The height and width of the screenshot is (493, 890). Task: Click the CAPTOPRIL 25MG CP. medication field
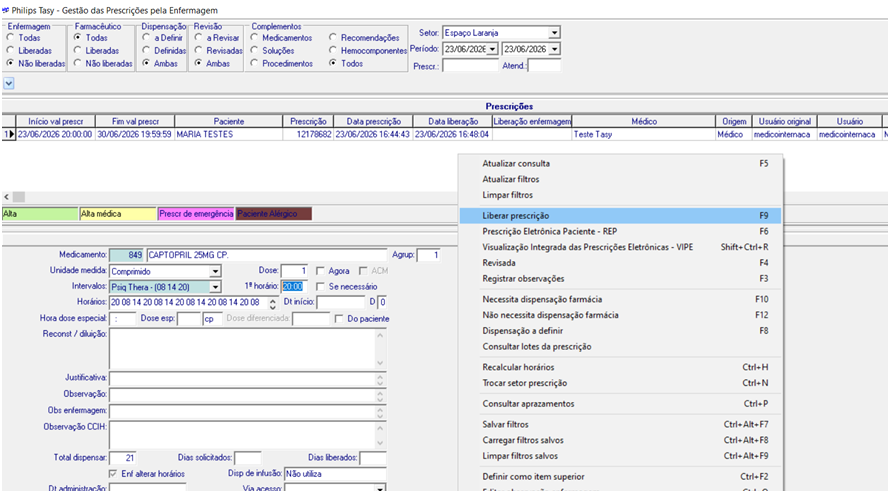tap(267, 255)
